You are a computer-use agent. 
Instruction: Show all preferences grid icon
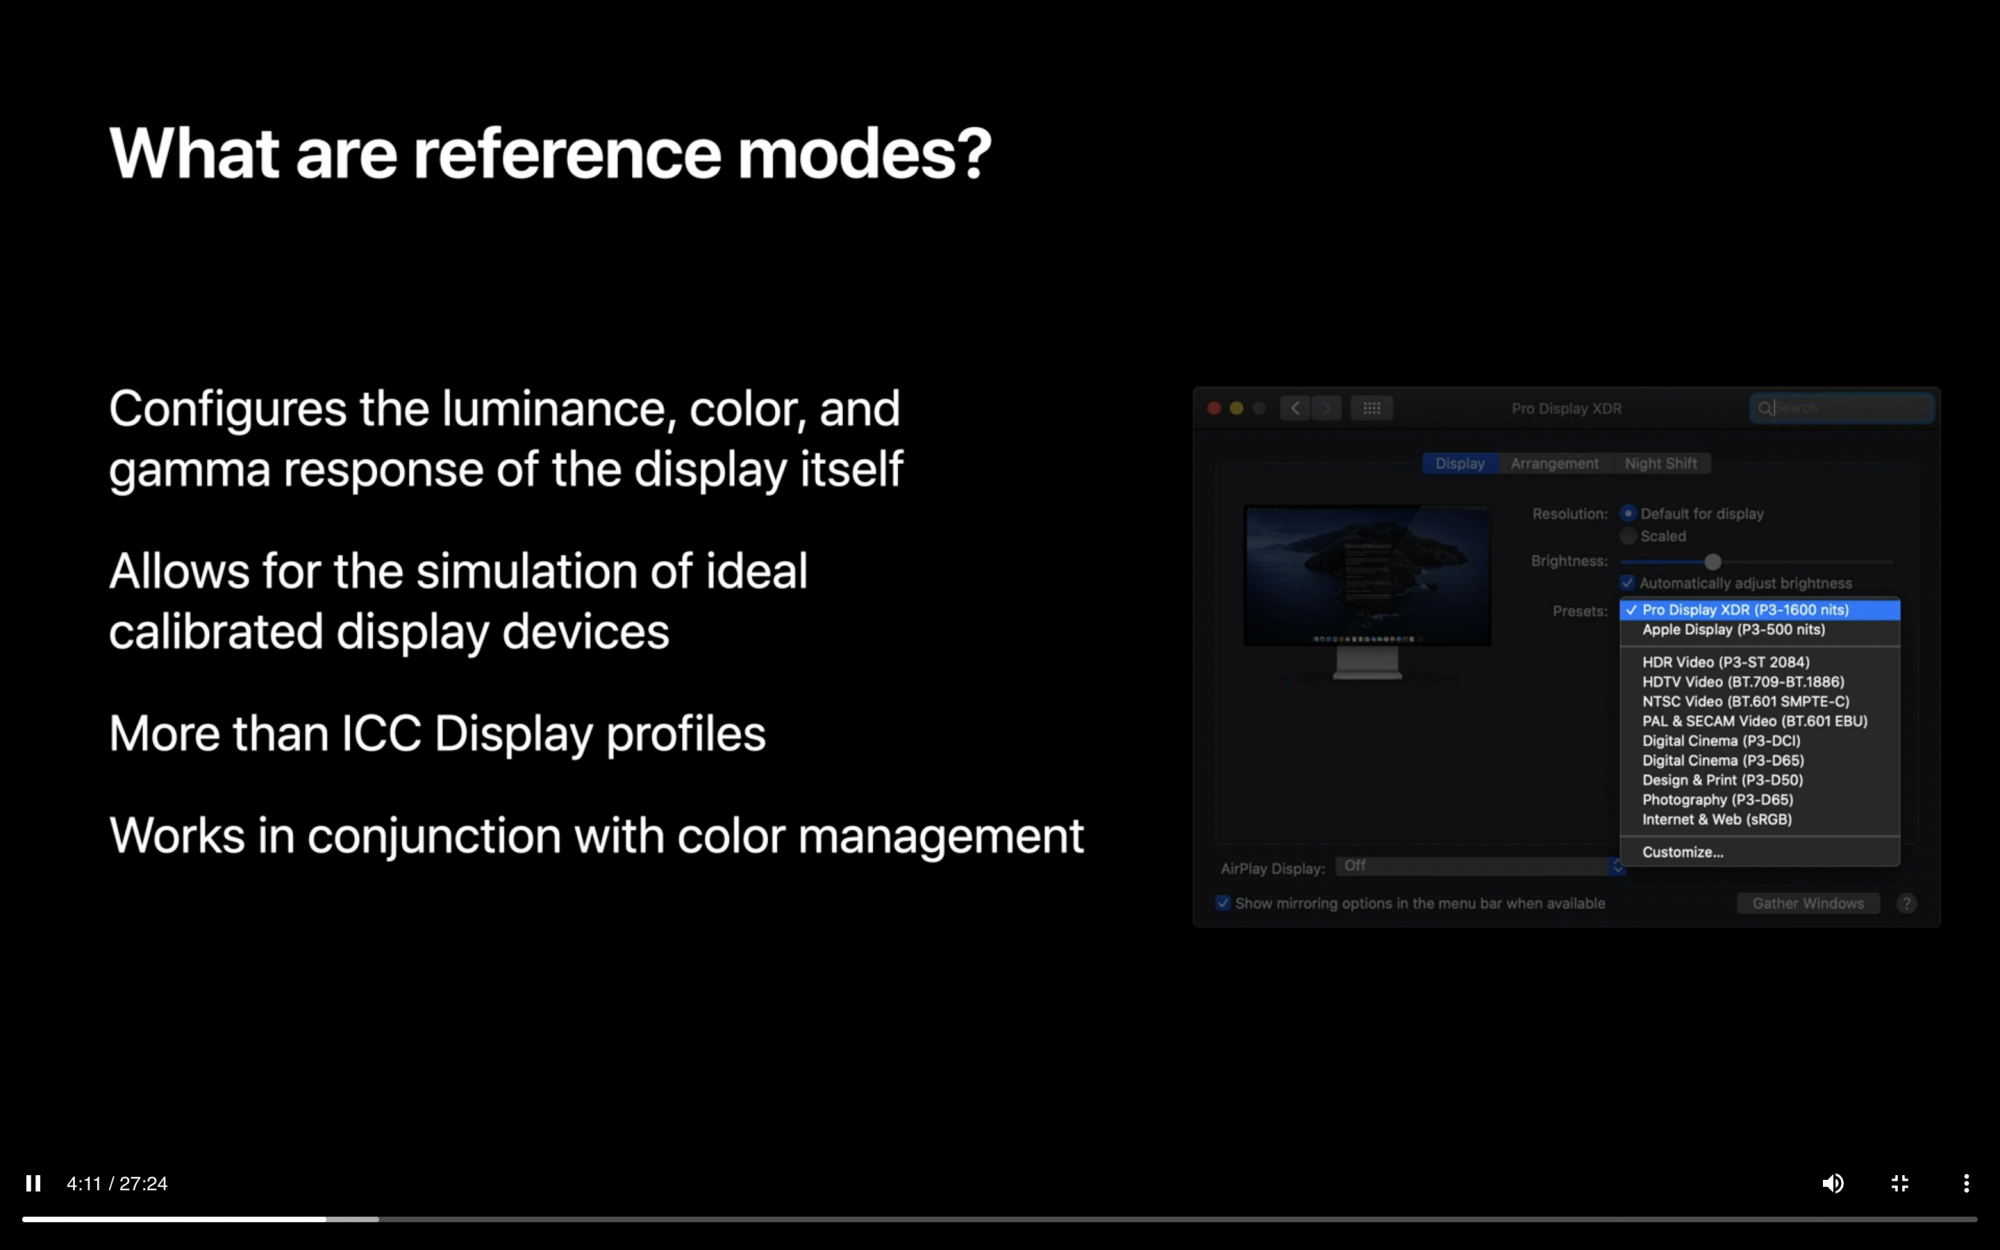pyautogui.click(x=1371, y=408)
